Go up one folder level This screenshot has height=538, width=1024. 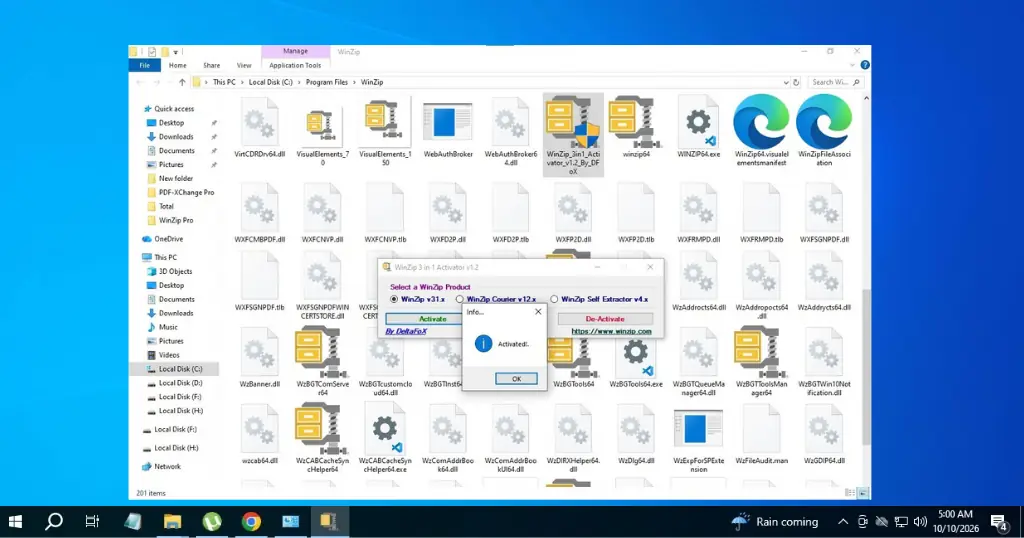point(182,82)
